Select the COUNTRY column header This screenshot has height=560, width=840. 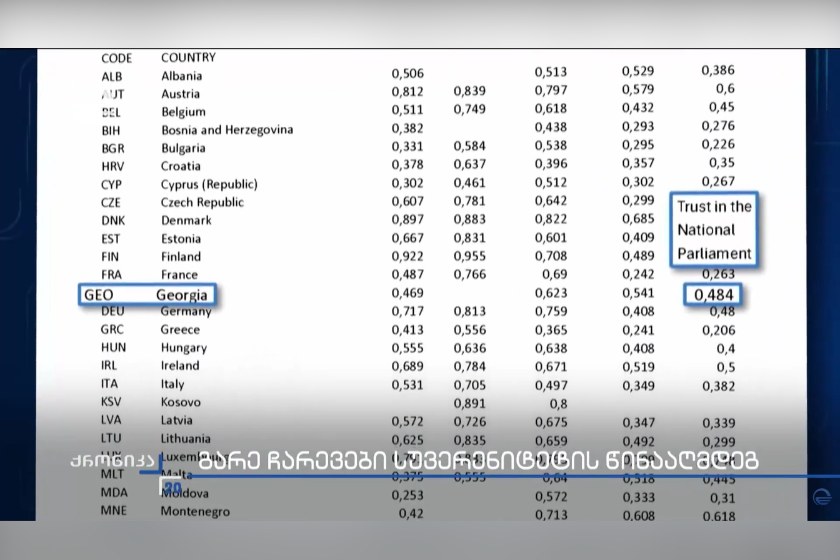(x=188, y=57)
